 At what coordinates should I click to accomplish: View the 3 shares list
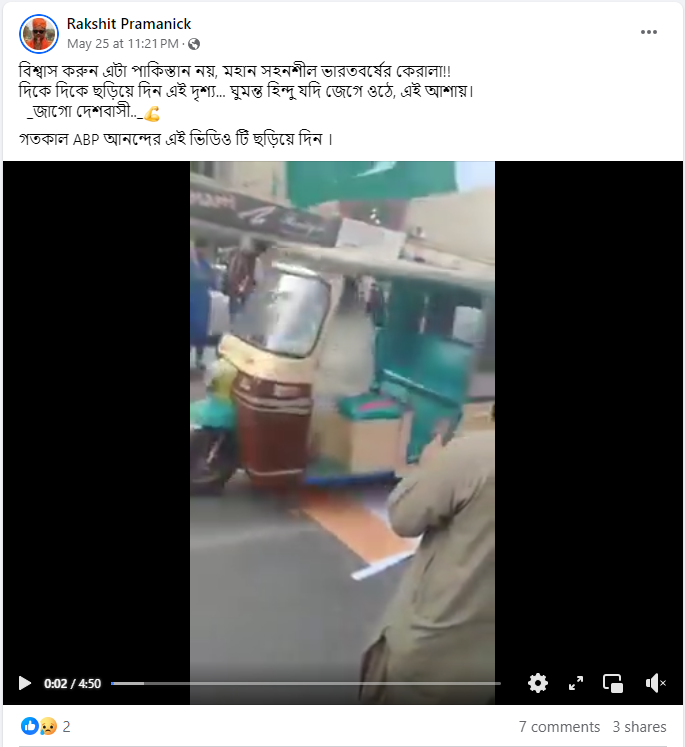tap(639, 727)
